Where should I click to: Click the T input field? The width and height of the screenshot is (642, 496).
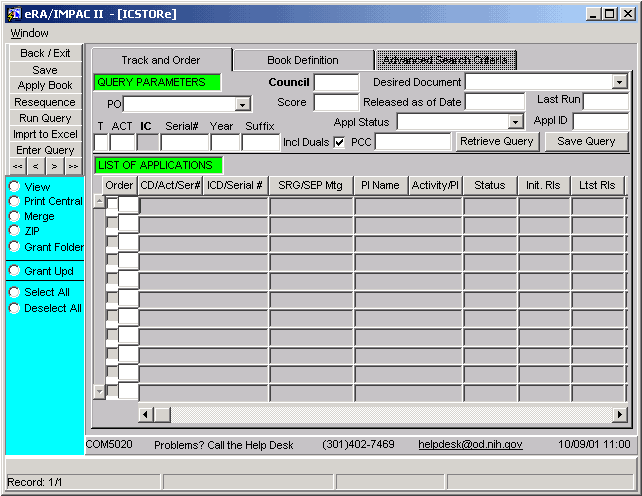[101, 143]
